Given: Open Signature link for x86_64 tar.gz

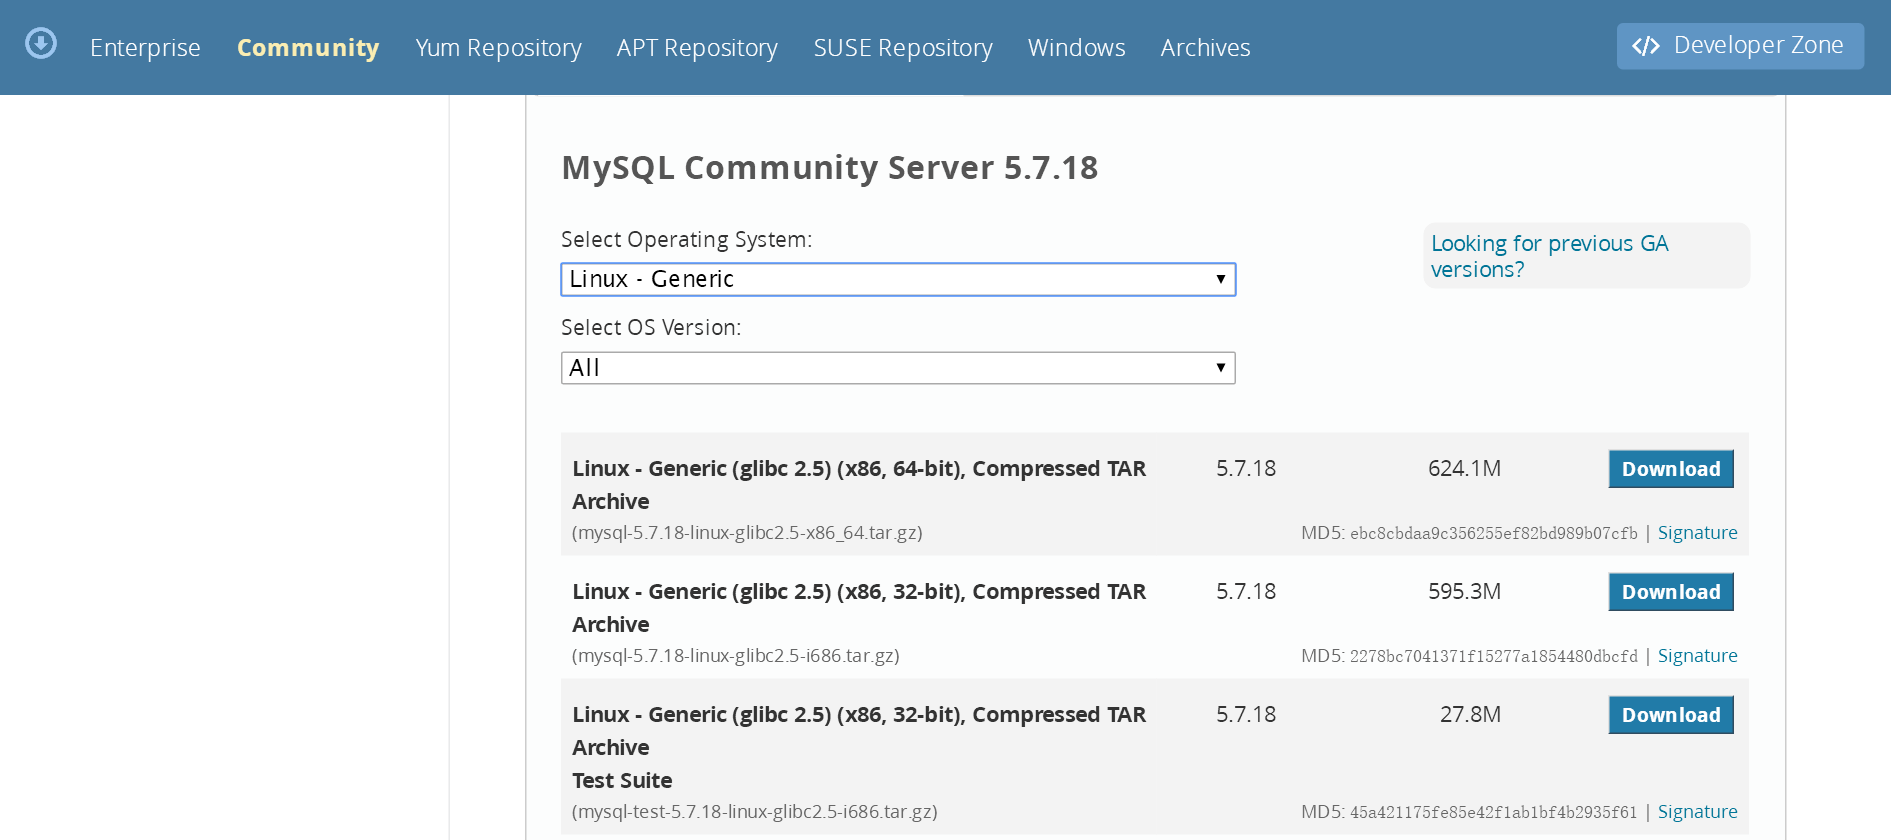Looking at the screenshot, I should tap(1697, 533).
